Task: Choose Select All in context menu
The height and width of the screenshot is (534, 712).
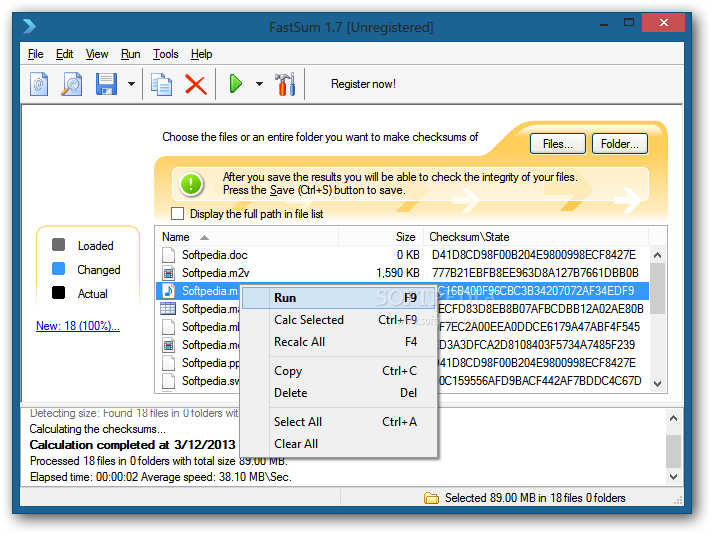Action: click(x=339, y=422)
